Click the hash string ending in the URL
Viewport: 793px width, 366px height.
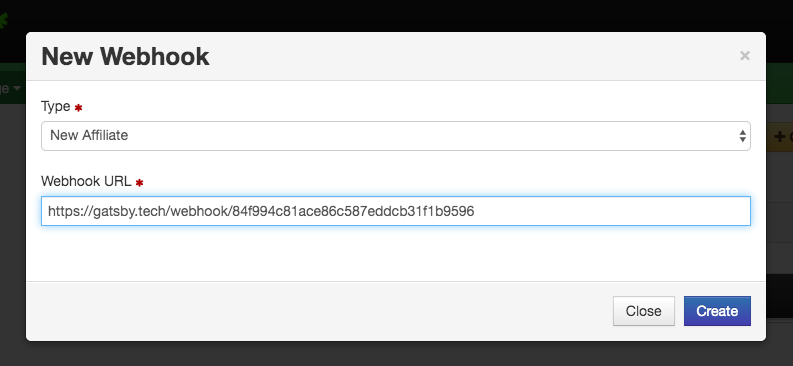(x=353, y=211)
